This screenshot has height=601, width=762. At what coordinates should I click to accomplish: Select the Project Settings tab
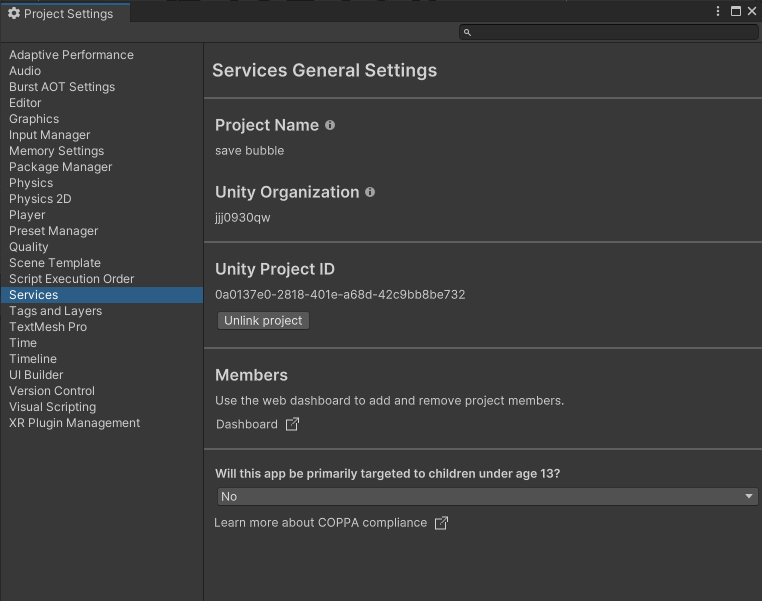pos(66,13)
